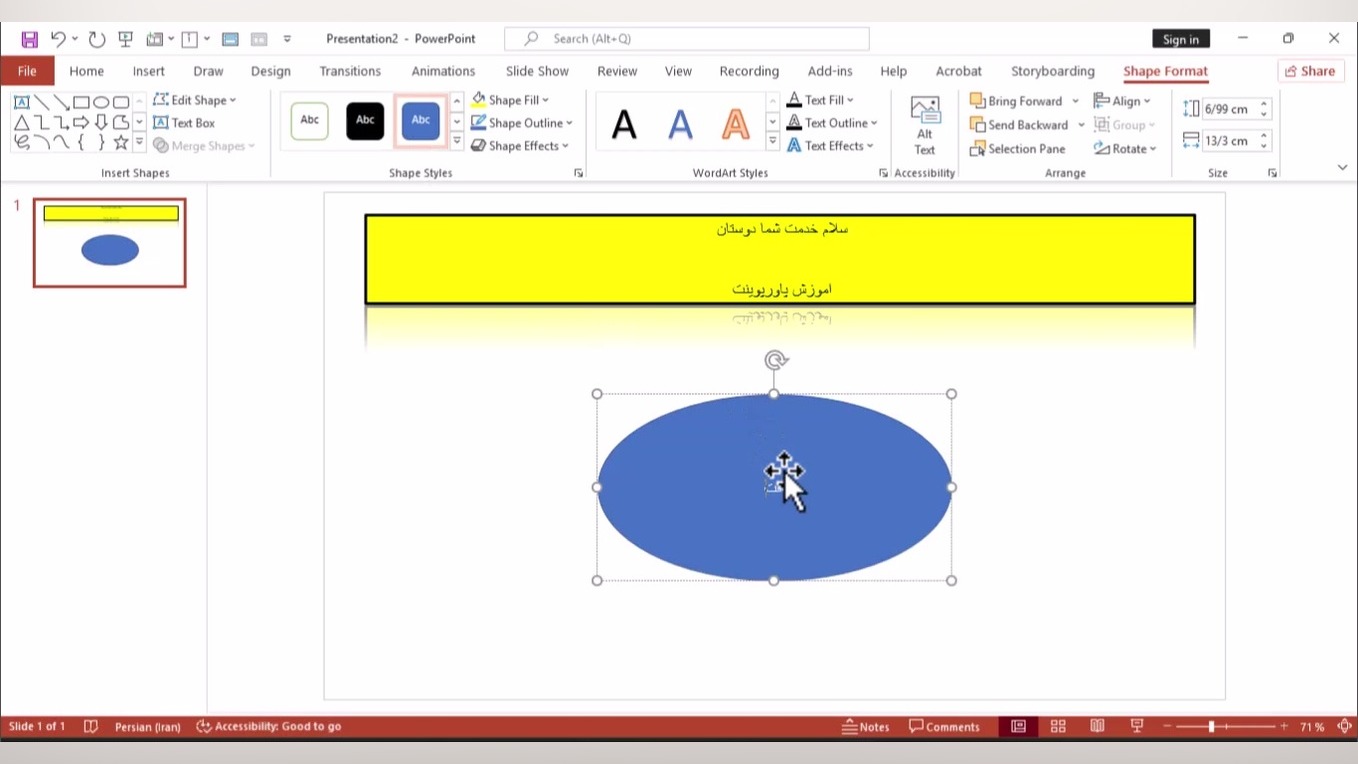Open the Slide Show tab
Viewport: 1358px width, 764px height.
[537, 71]
